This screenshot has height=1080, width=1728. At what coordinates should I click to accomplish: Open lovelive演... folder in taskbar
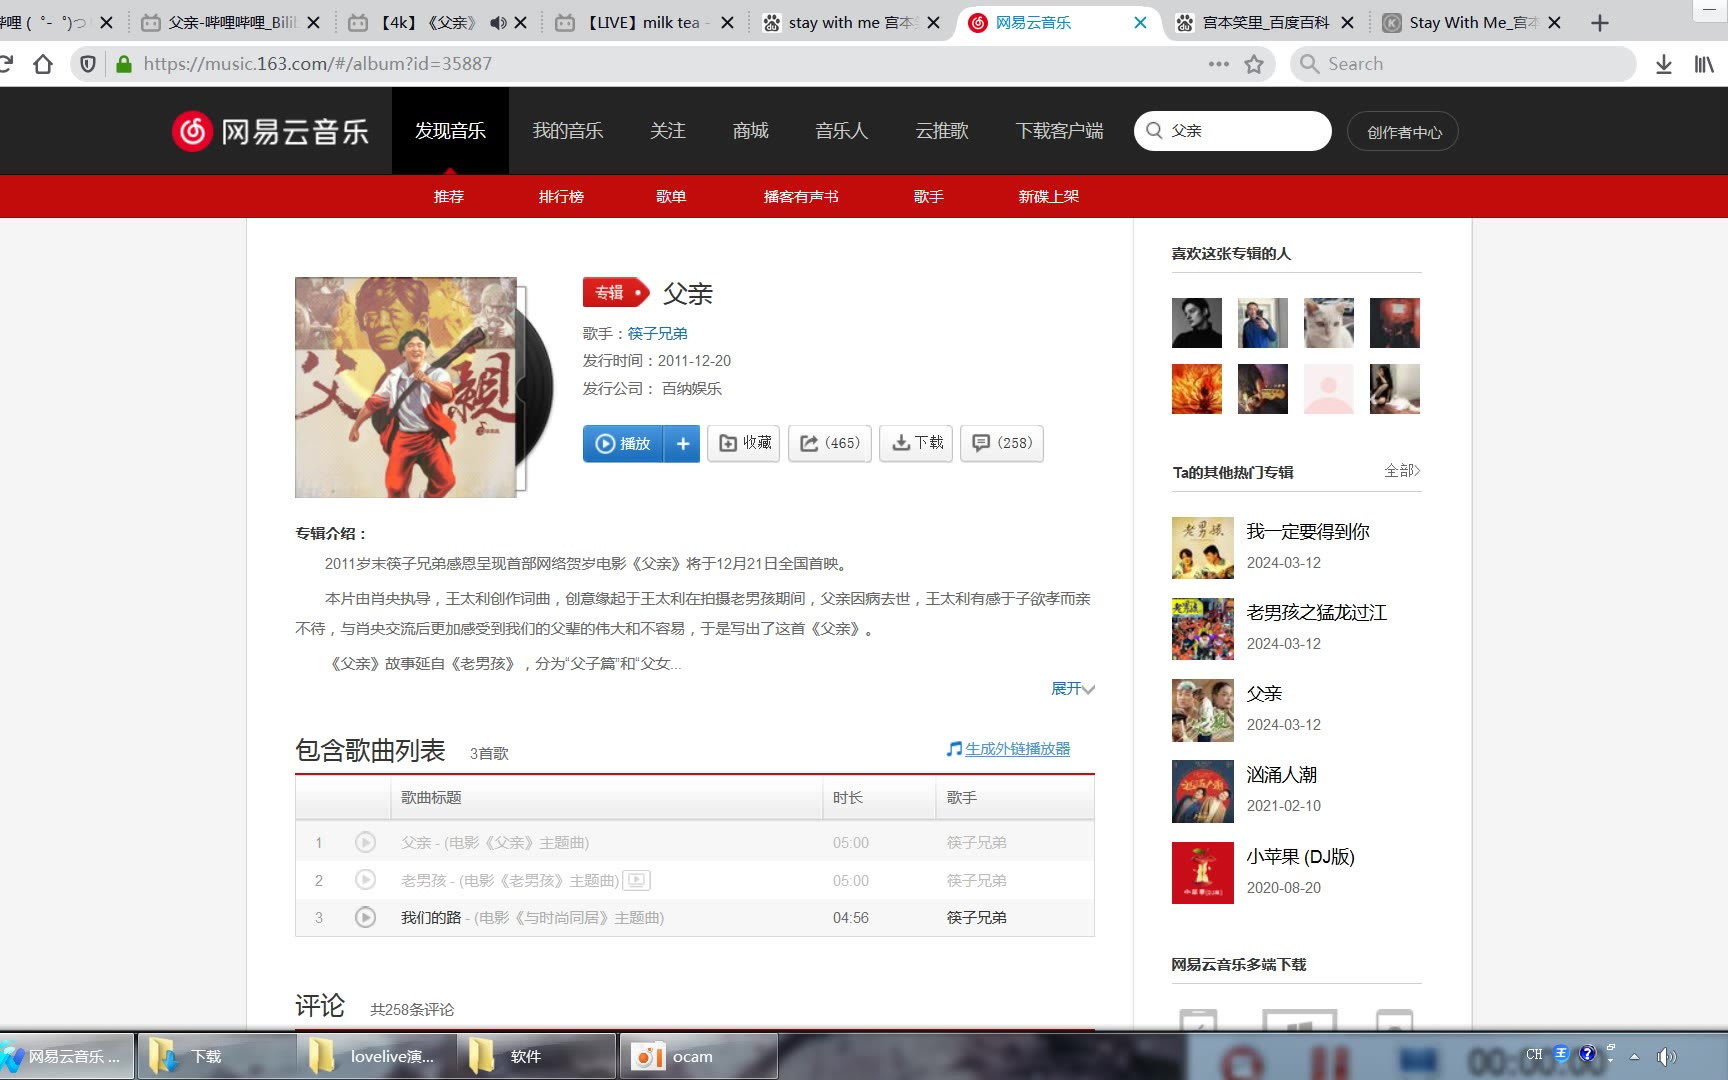coord(377,1056)
